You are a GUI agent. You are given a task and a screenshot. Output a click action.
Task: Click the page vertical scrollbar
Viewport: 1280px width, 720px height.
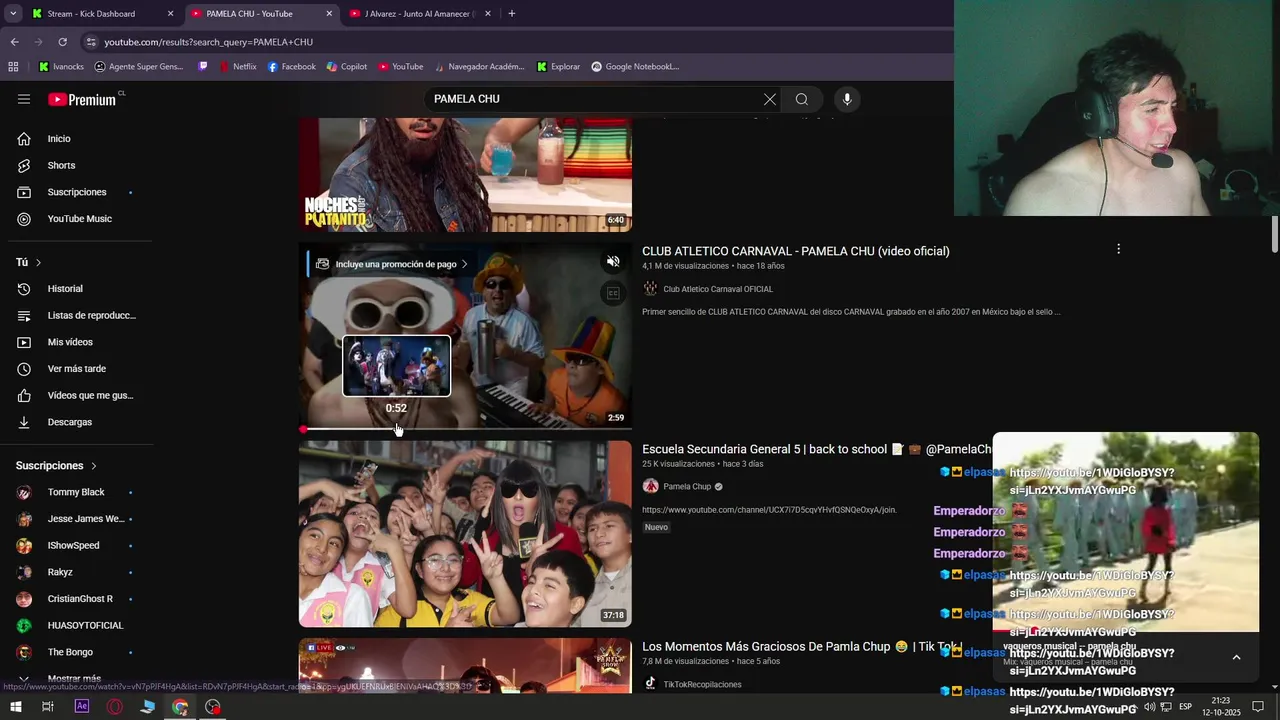pyautogui.click(x=1275, y=235)
